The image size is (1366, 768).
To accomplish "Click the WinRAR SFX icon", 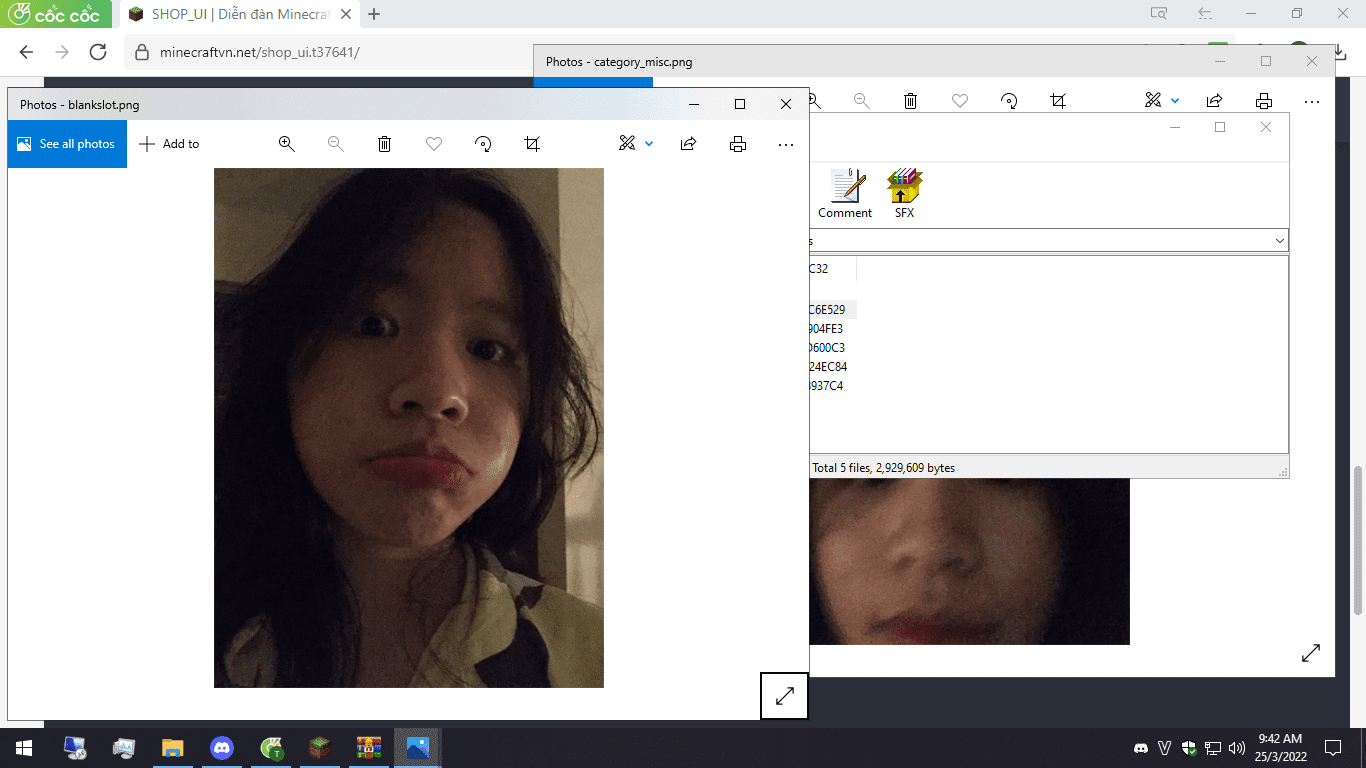I will 904,193.
